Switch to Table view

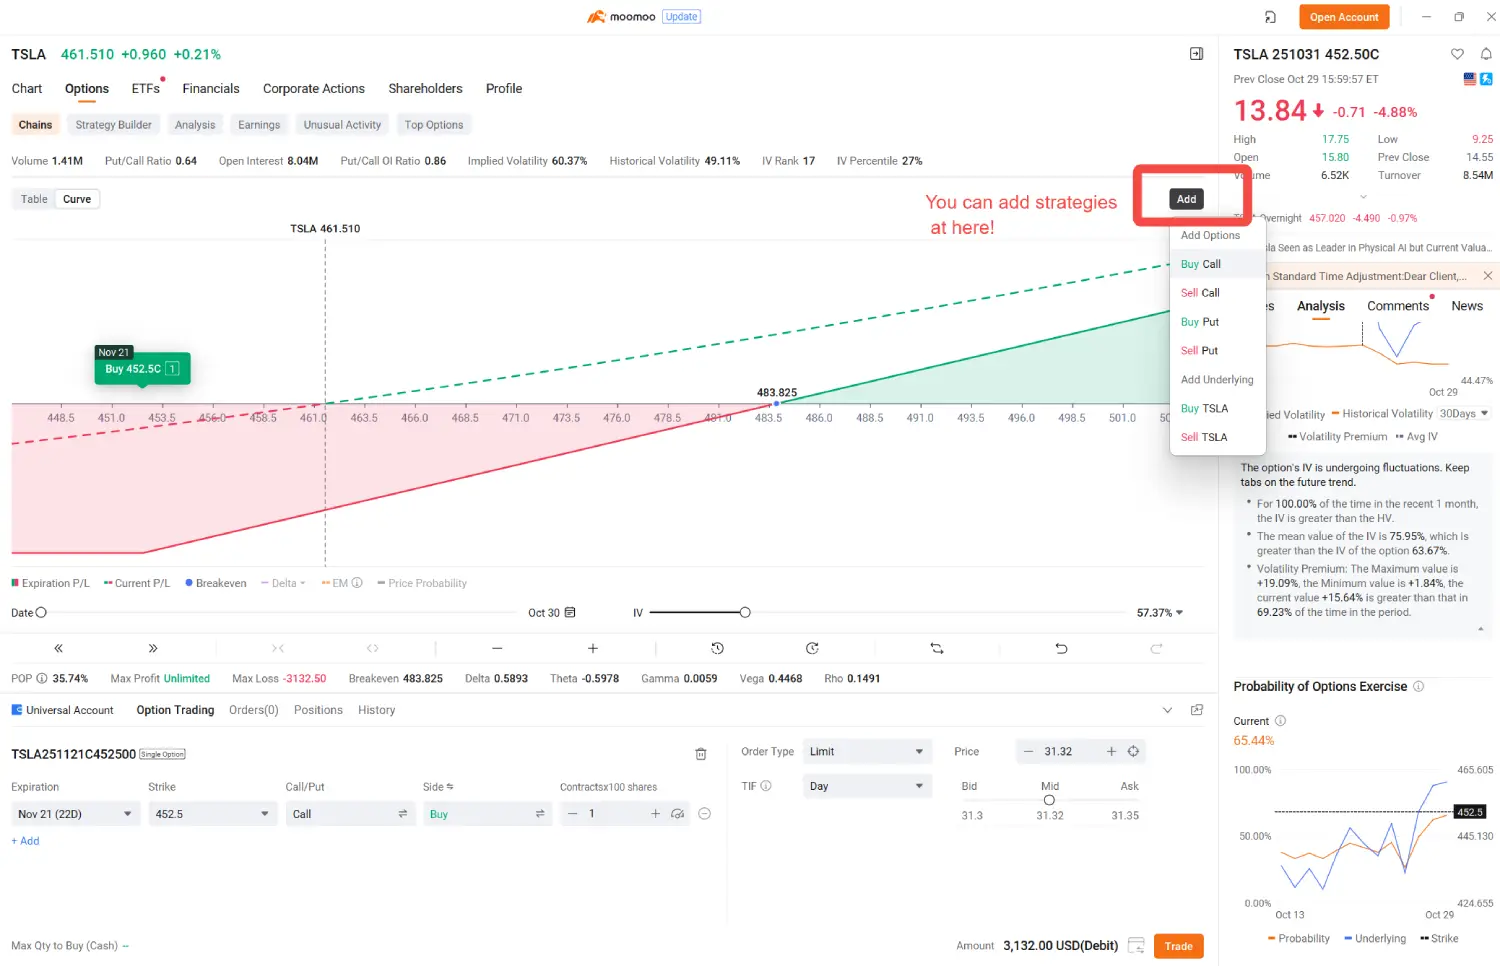point(34,199)
